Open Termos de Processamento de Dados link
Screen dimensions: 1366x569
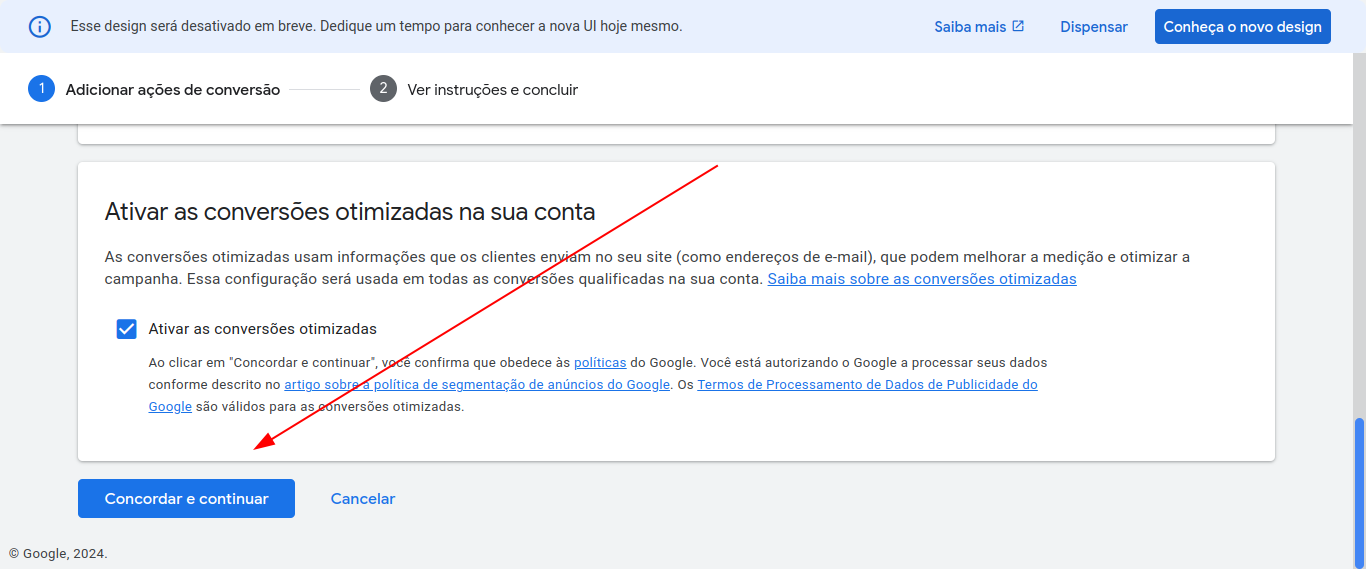coord(867,385)
